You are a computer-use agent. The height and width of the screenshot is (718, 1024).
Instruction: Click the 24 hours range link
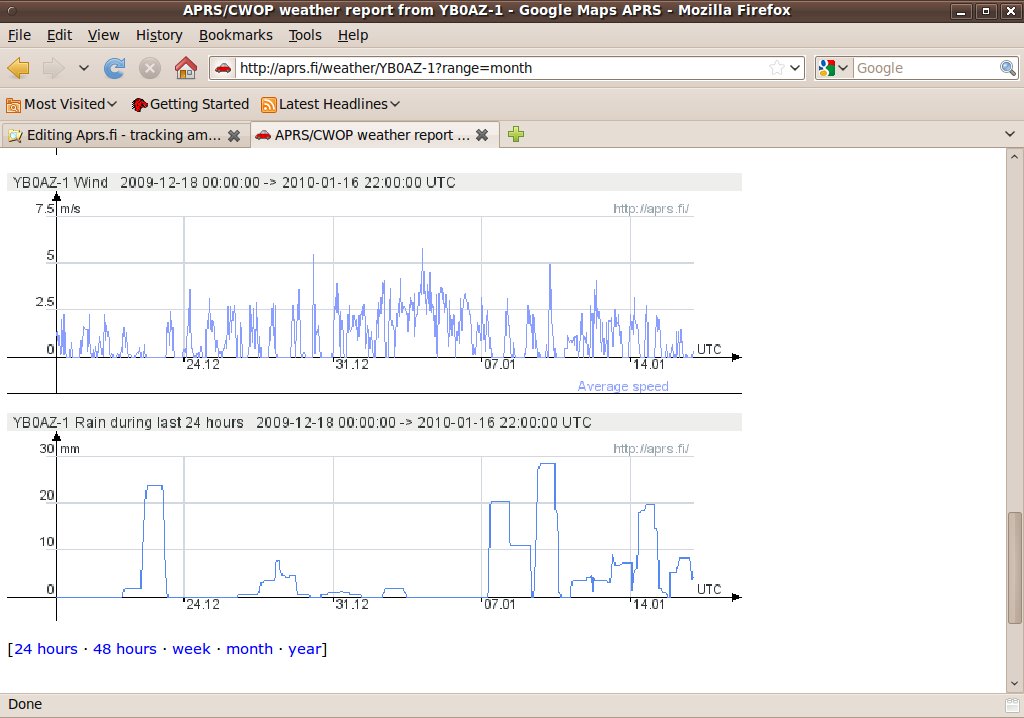tap(45, 649)
